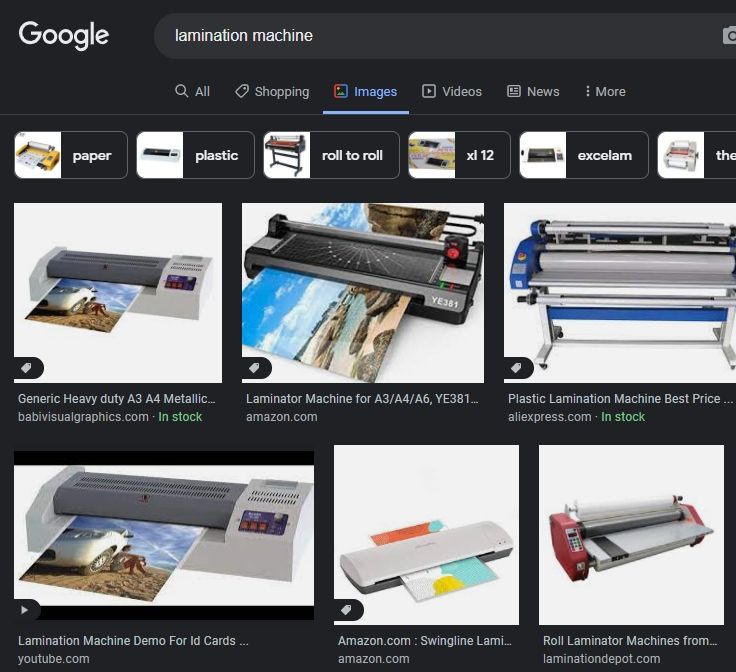The width and height of the screenshot is (736, 672).
Task: Click the search box with 'lamination machine'
Action: coord(445,36)
